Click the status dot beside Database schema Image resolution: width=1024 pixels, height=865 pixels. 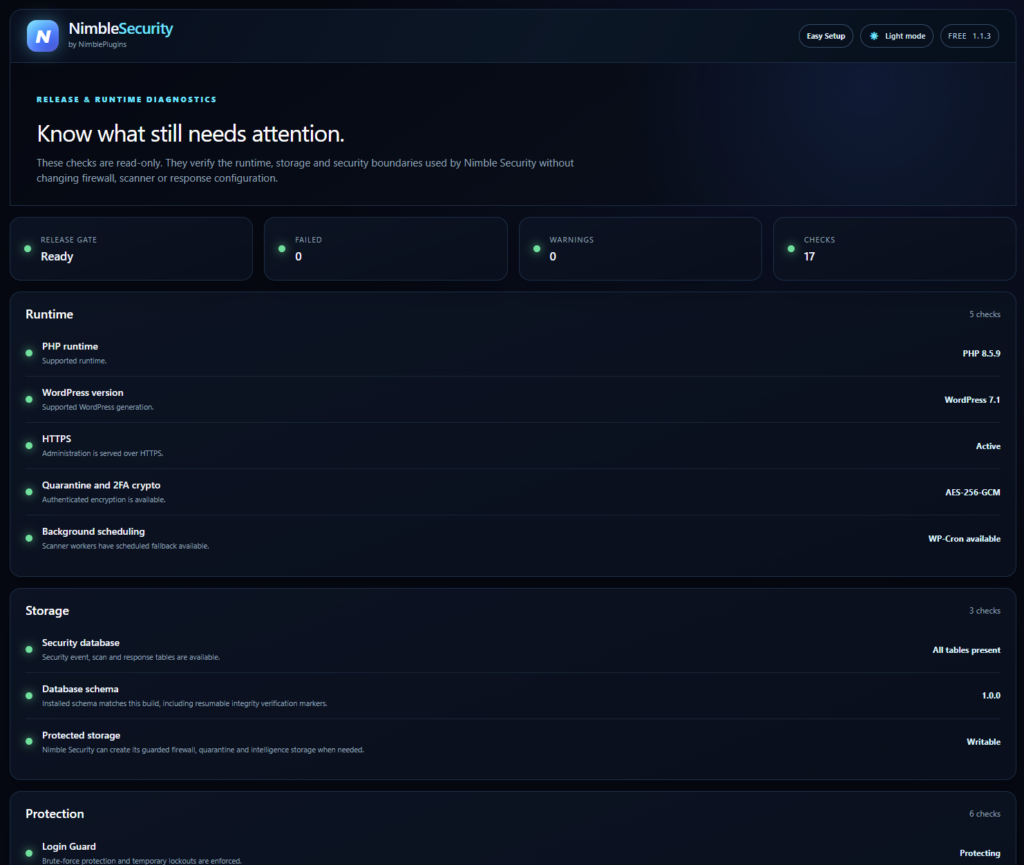tap(29, 696)
